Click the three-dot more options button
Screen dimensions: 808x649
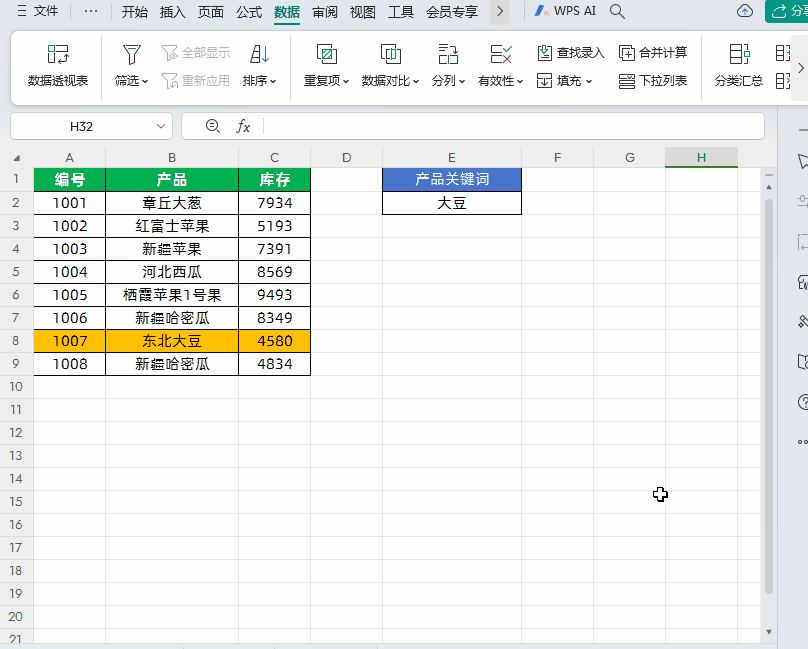(x=91, y=11)
